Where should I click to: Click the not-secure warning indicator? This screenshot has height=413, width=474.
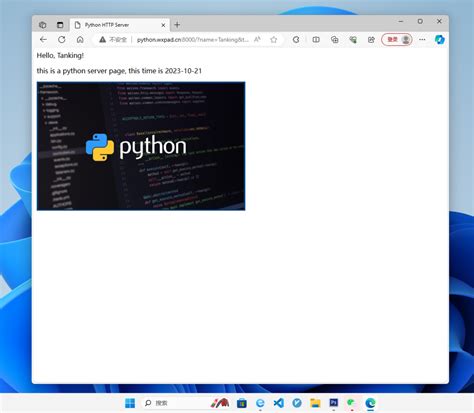(x=113, y=40)
